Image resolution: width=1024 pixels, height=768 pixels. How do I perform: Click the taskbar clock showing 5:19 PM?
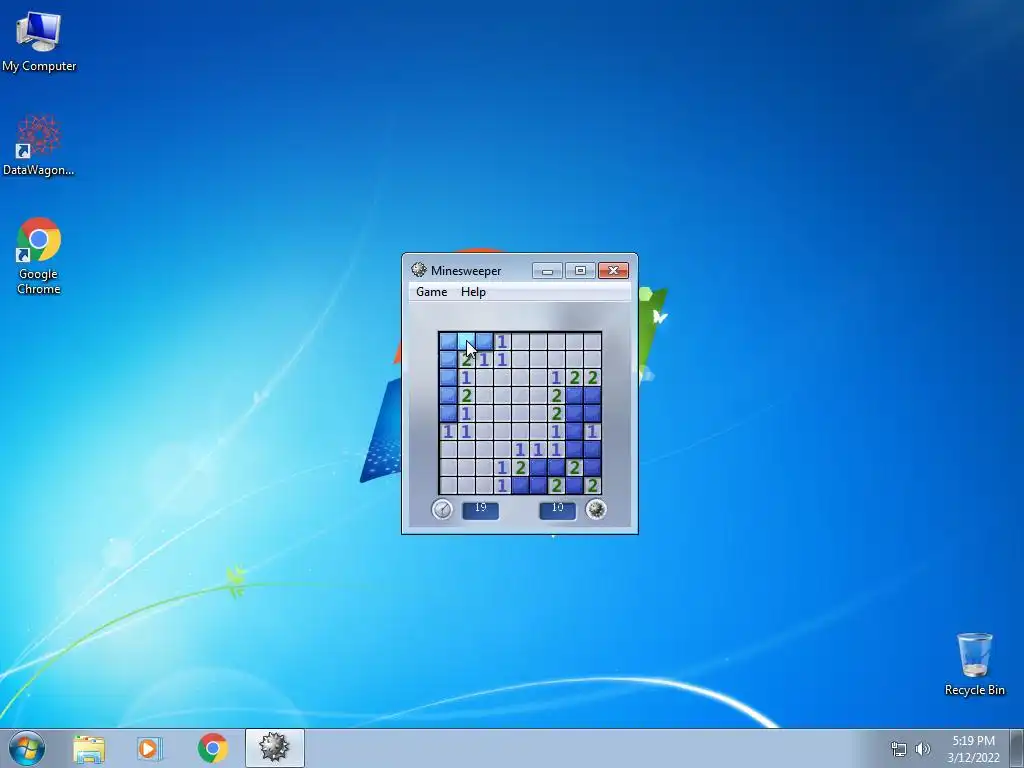[x=974, y=748]
